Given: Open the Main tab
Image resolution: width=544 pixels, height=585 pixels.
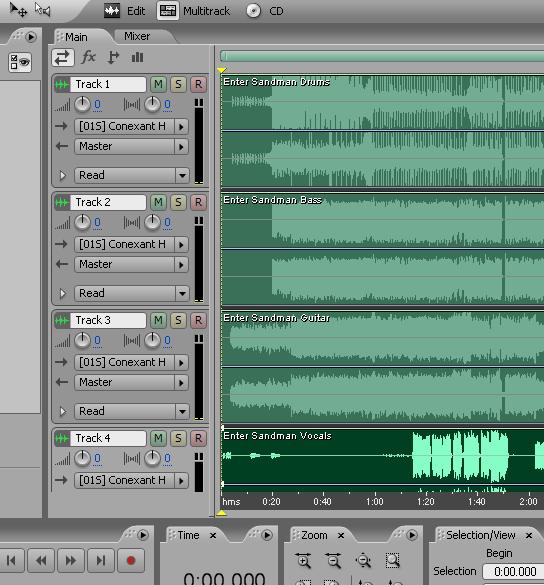Looking at the screenshot, I should [76, 37].
